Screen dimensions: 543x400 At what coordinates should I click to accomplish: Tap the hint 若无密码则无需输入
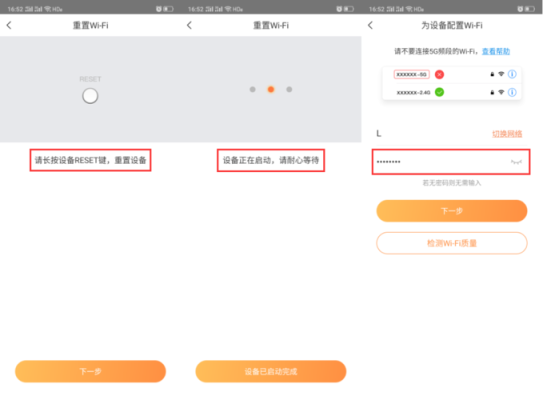click(x=452, y=183)
